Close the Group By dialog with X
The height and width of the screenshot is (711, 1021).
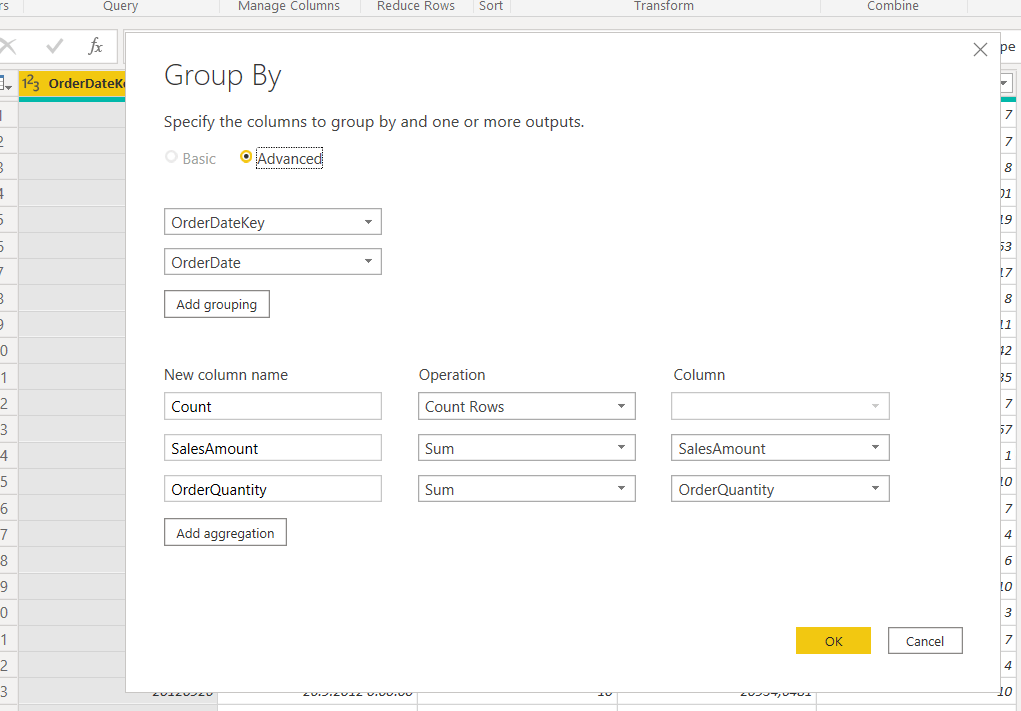980,50
